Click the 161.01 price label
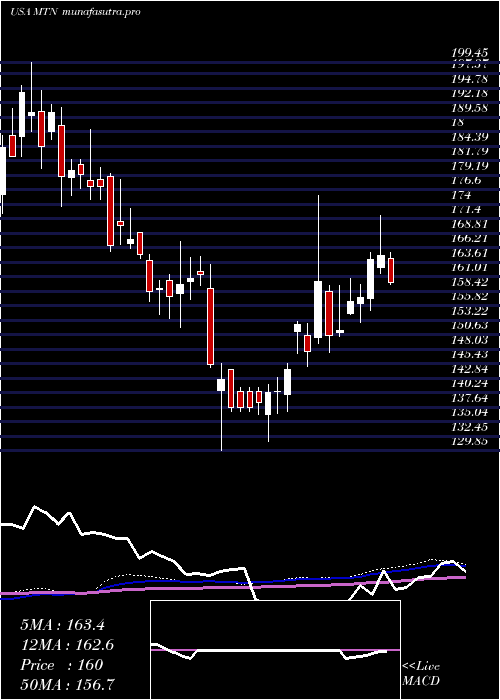This screenshot has height=700, width=500. click(x=470, y=267)
